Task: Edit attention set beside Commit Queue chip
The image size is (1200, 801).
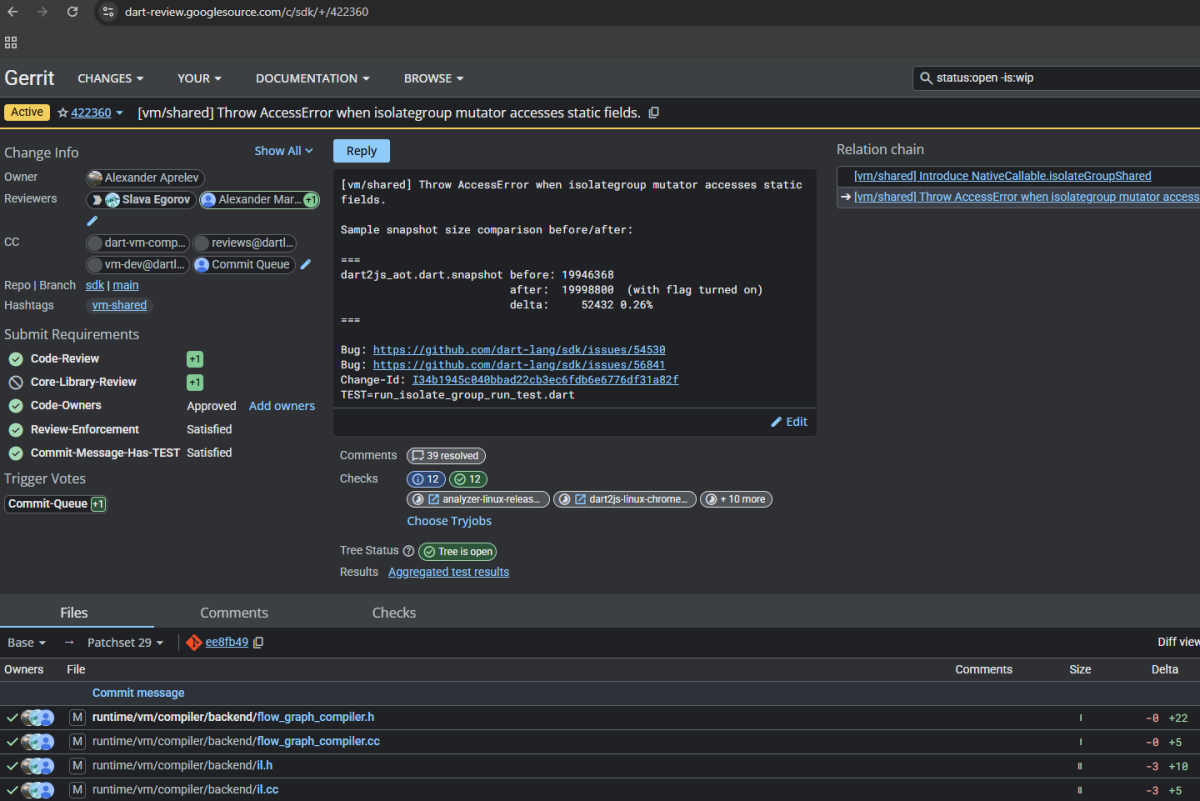Action: tap(306, 264)
